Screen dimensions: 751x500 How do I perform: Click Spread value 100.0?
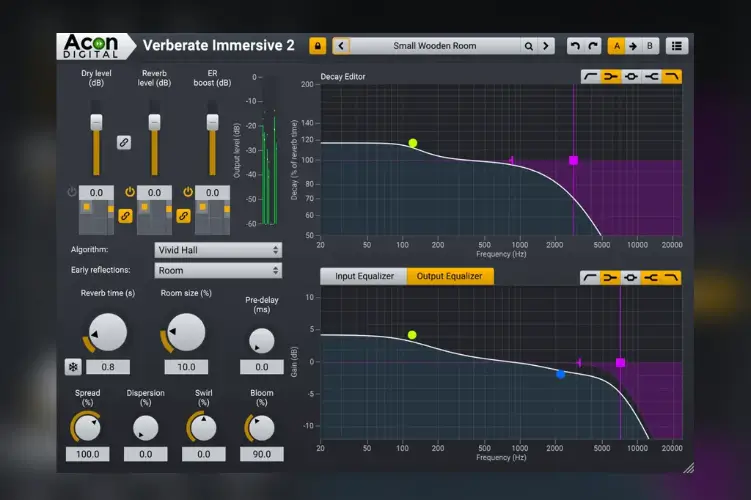[88, 455]
